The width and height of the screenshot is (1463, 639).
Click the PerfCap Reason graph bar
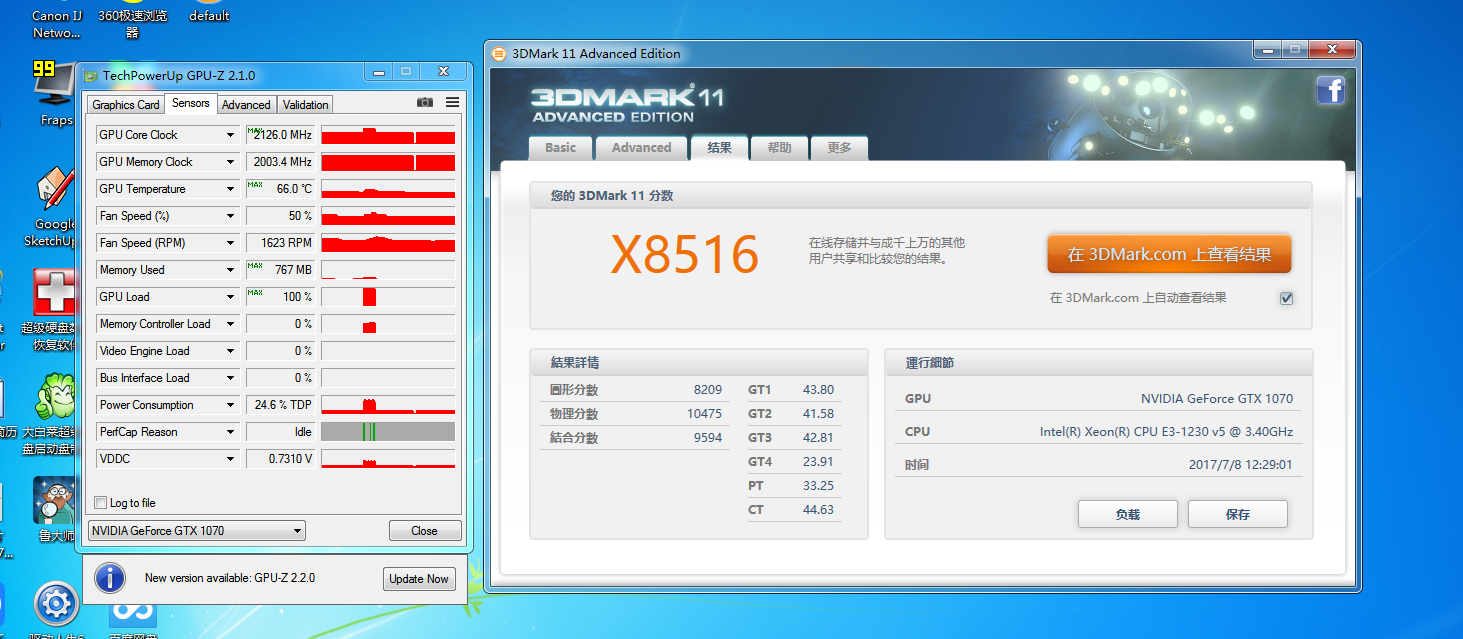[x=388, y=432]
